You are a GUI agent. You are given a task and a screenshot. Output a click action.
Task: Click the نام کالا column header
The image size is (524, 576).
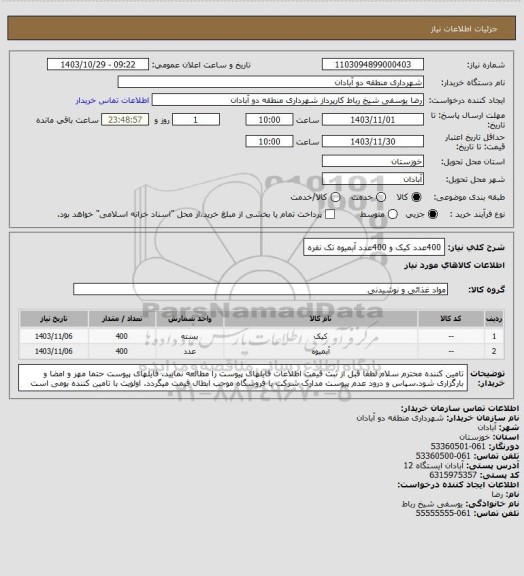coord(320,318)
